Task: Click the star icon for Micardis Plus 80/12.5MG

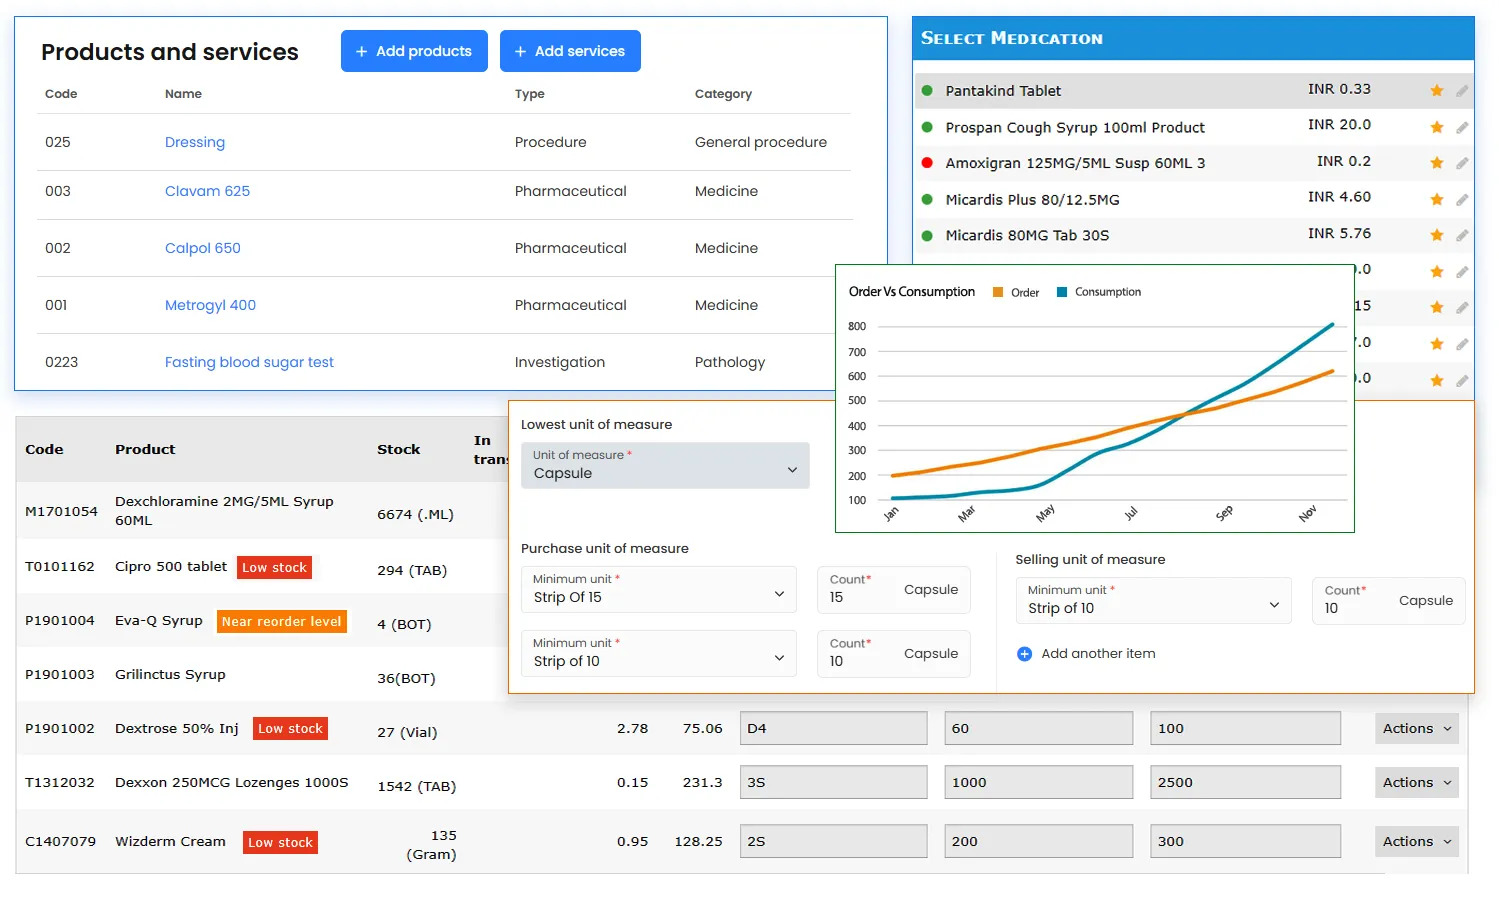Action: [1436, 200]
